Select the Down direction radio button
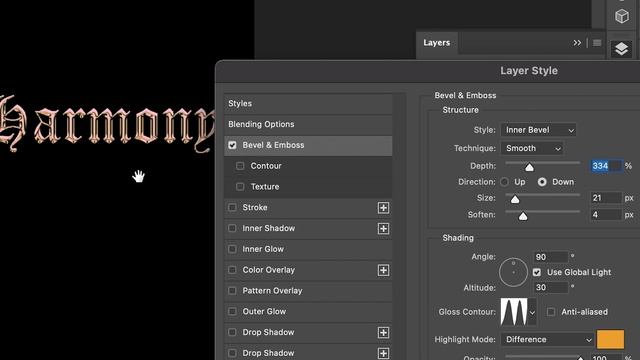 tap(542, 182)
